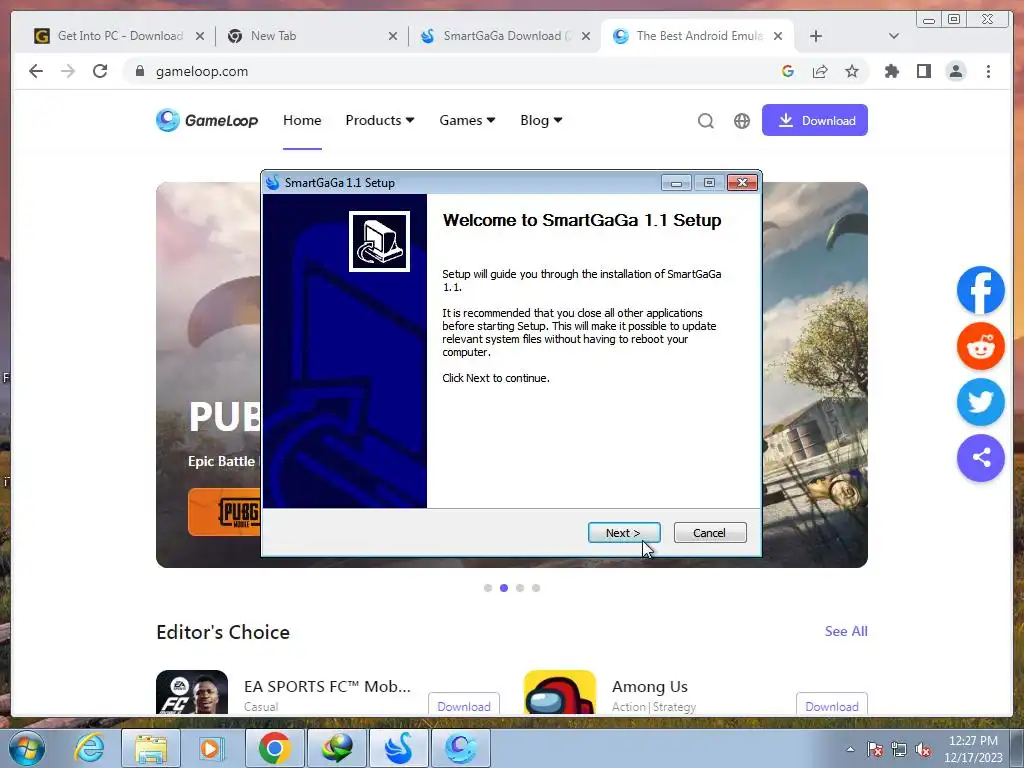Cancel the SmartGaGa Setup wizard
Image resolution: width=1024 pixels, height=768 pixels.
[710, 533]
